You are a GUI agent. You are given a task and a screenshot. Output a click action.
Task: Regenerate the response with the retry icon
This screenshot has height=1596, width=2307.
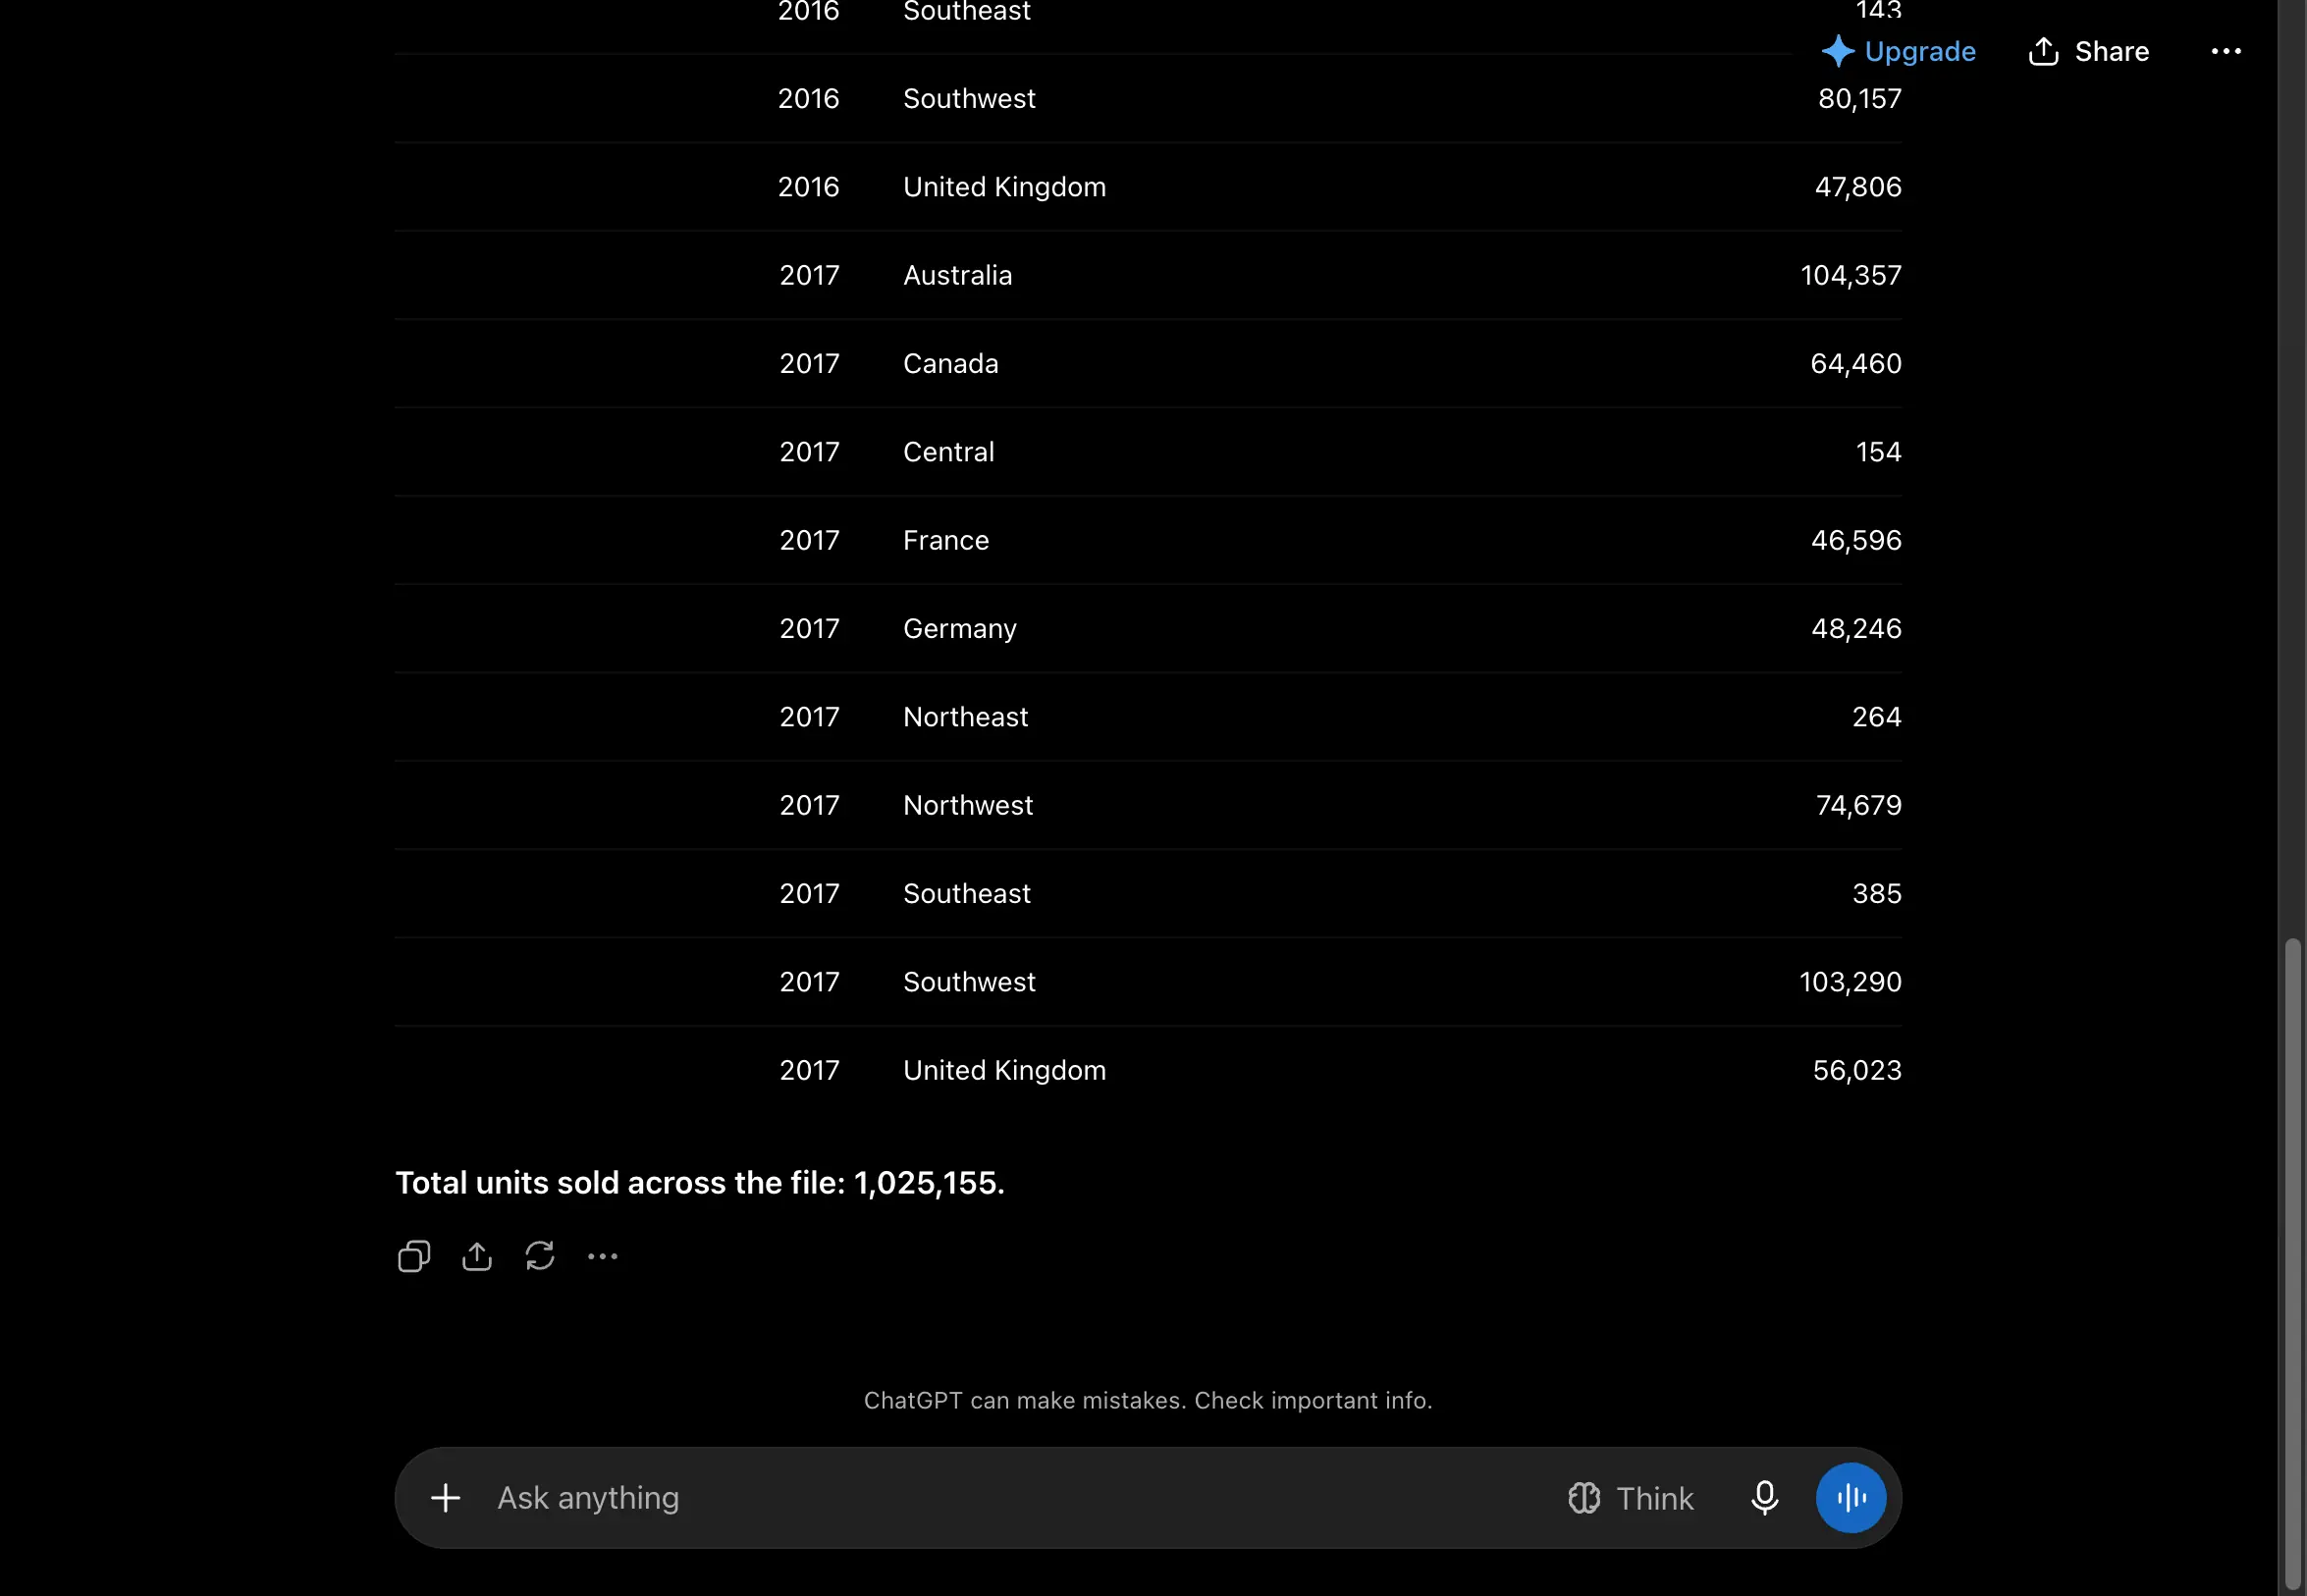540,1256
